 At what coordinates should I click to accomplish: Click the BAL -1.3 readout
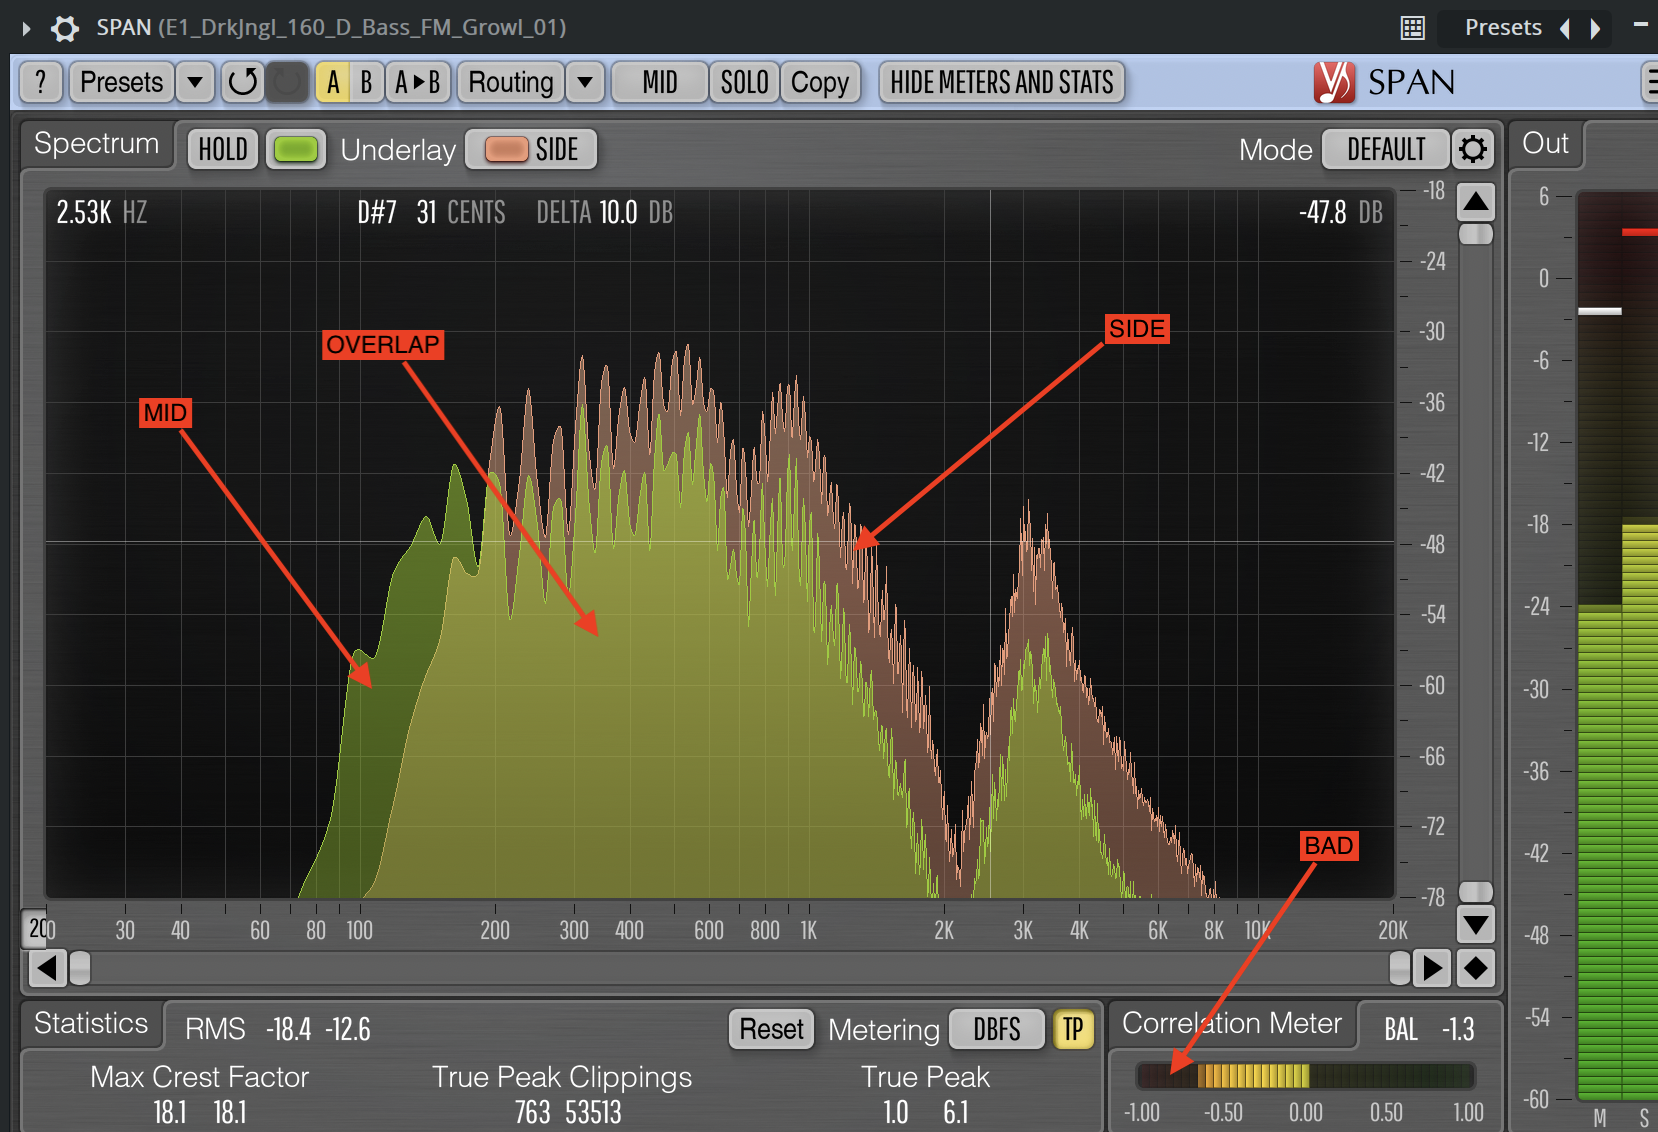[x=1429, y=1029]
